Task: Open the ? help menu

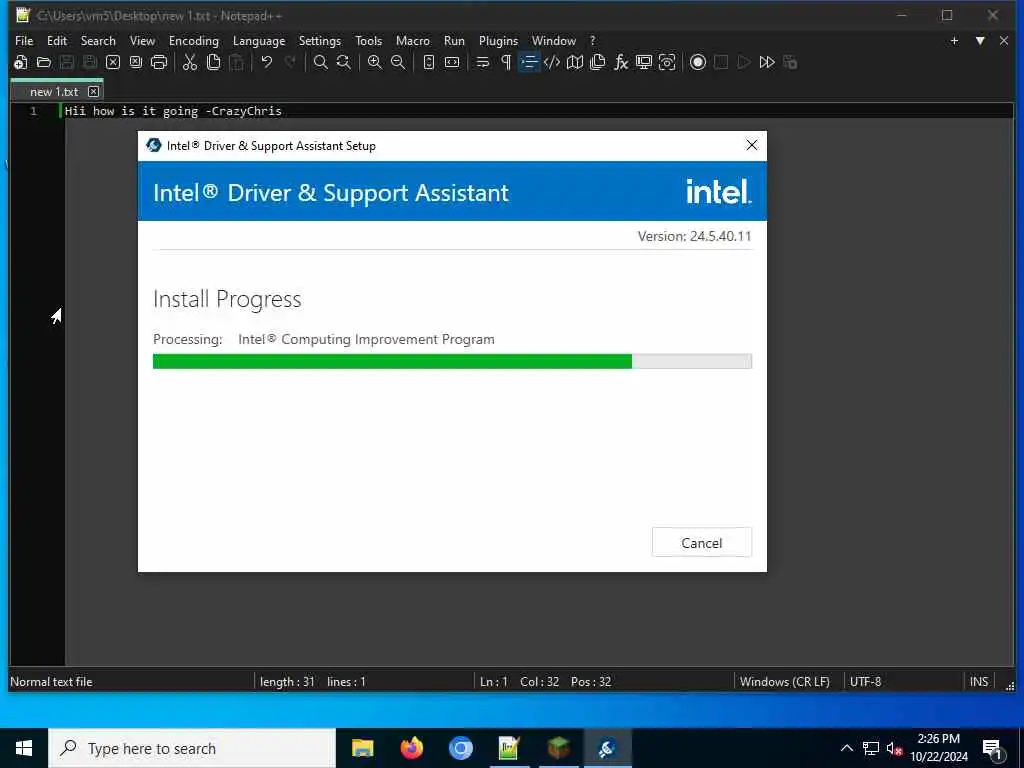Action: click(592, 40)
